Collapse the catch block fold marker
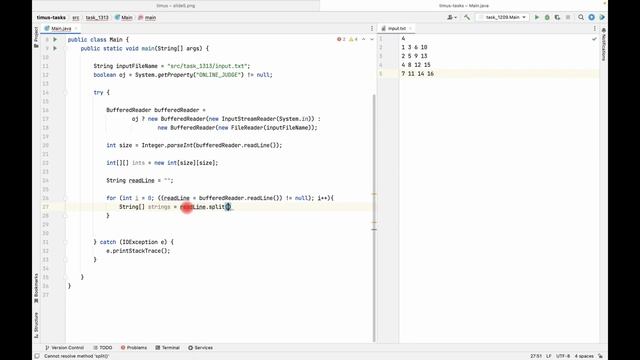640x360 pixels. click(65, 242)
